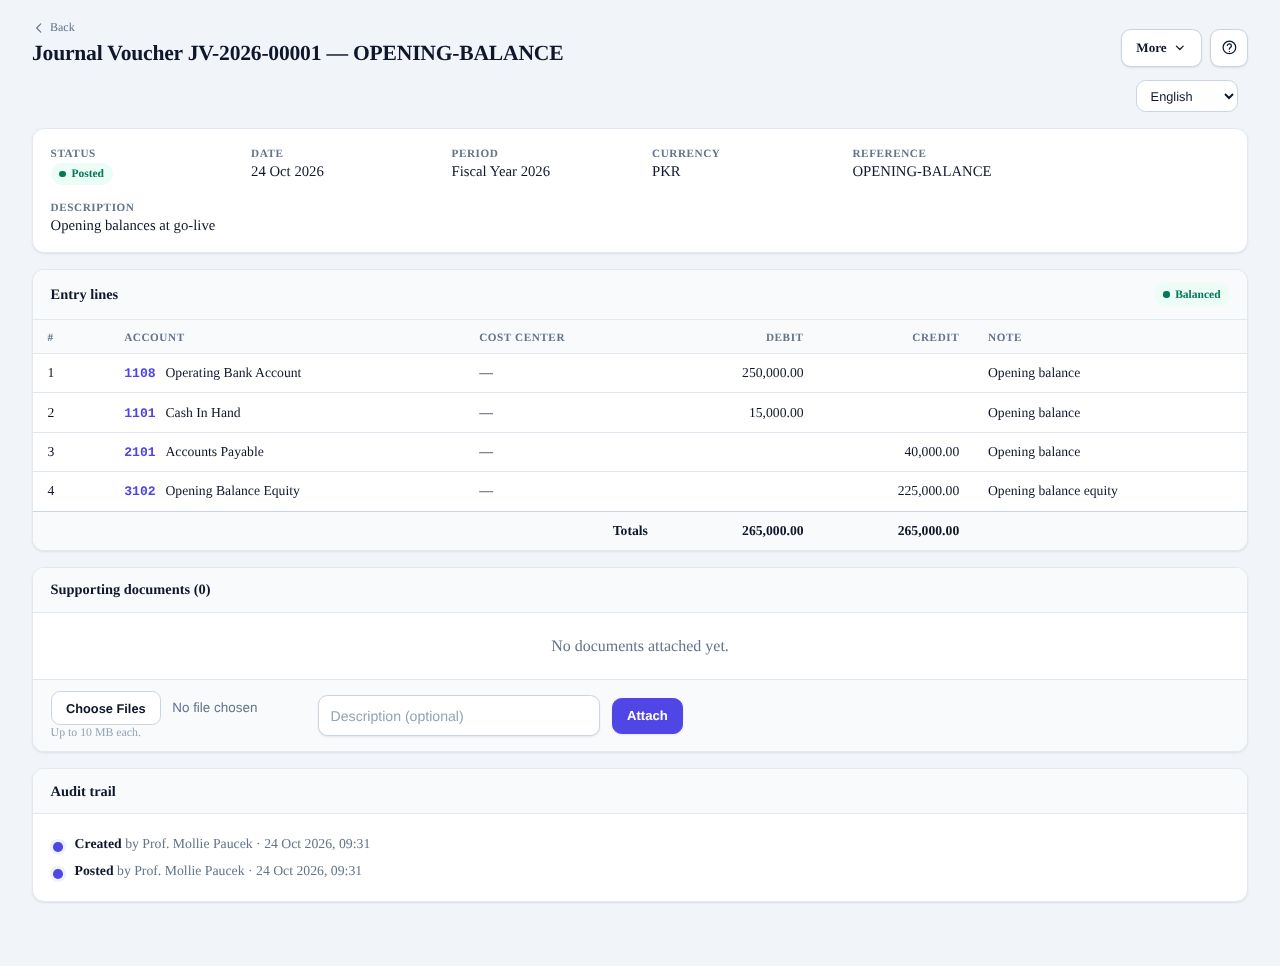Click the Journal Voucher JV-2026-00001 title
The height and width of the screenshot is (966, 1280).
[298, 53]
